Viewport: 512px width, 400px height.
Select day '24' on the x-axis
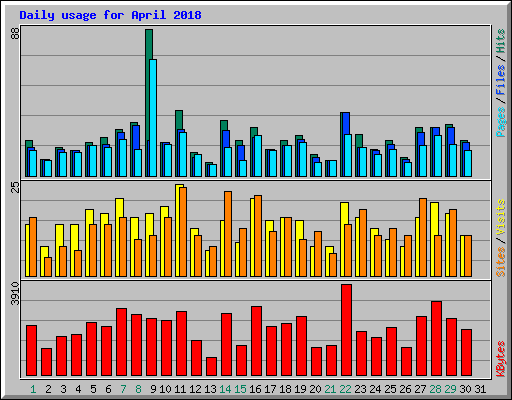click(375, 389)
